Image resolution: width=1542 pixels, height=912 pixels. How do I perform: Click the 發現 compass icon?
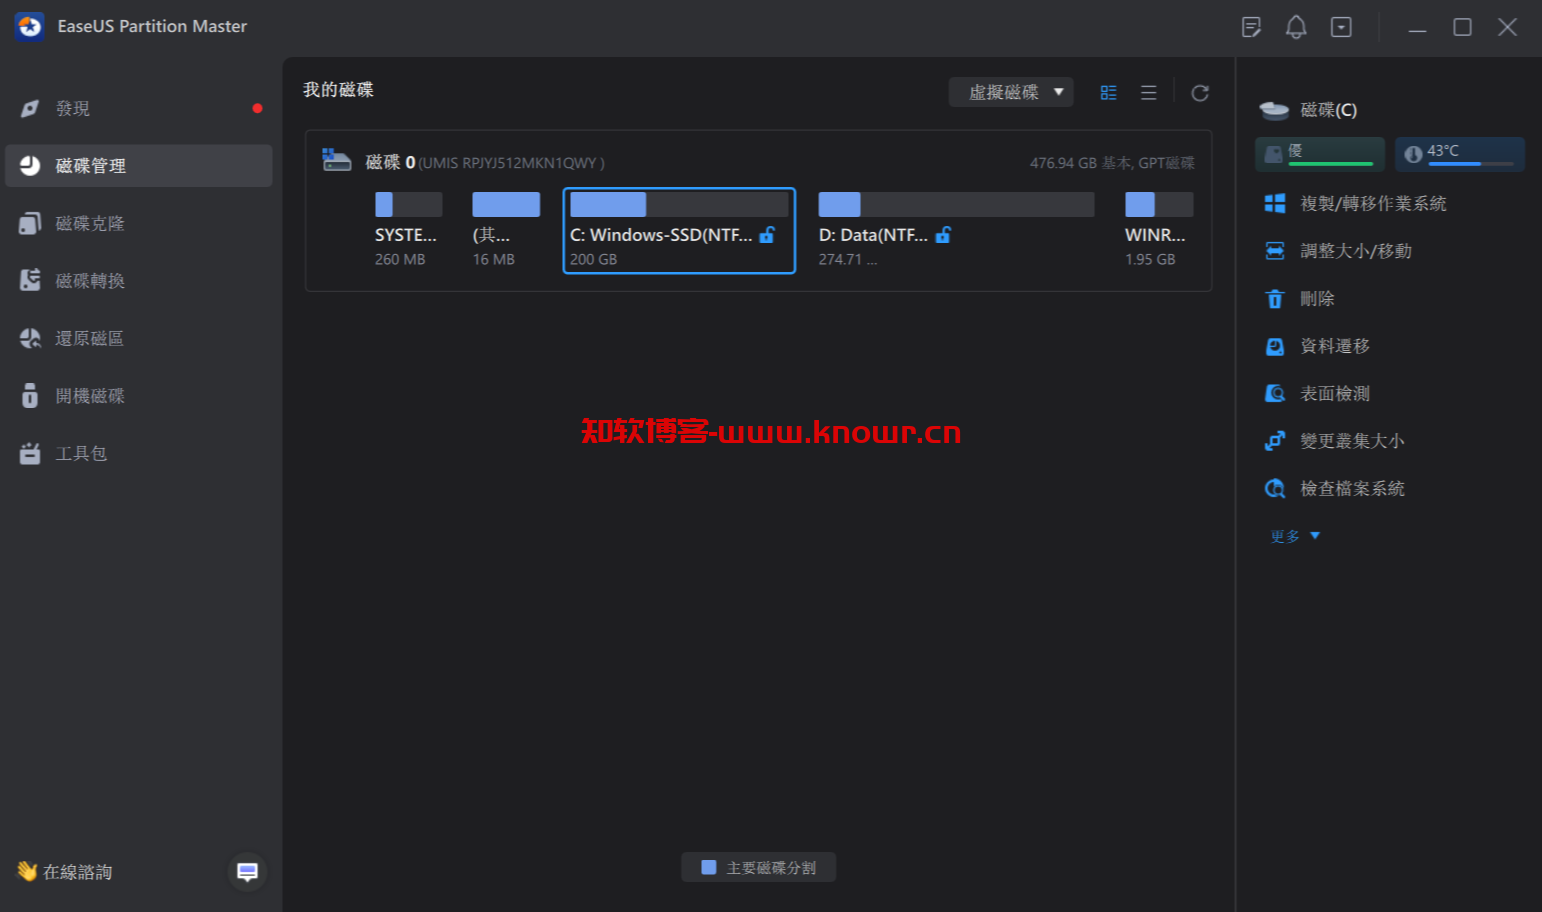click(x=30, y=108)
